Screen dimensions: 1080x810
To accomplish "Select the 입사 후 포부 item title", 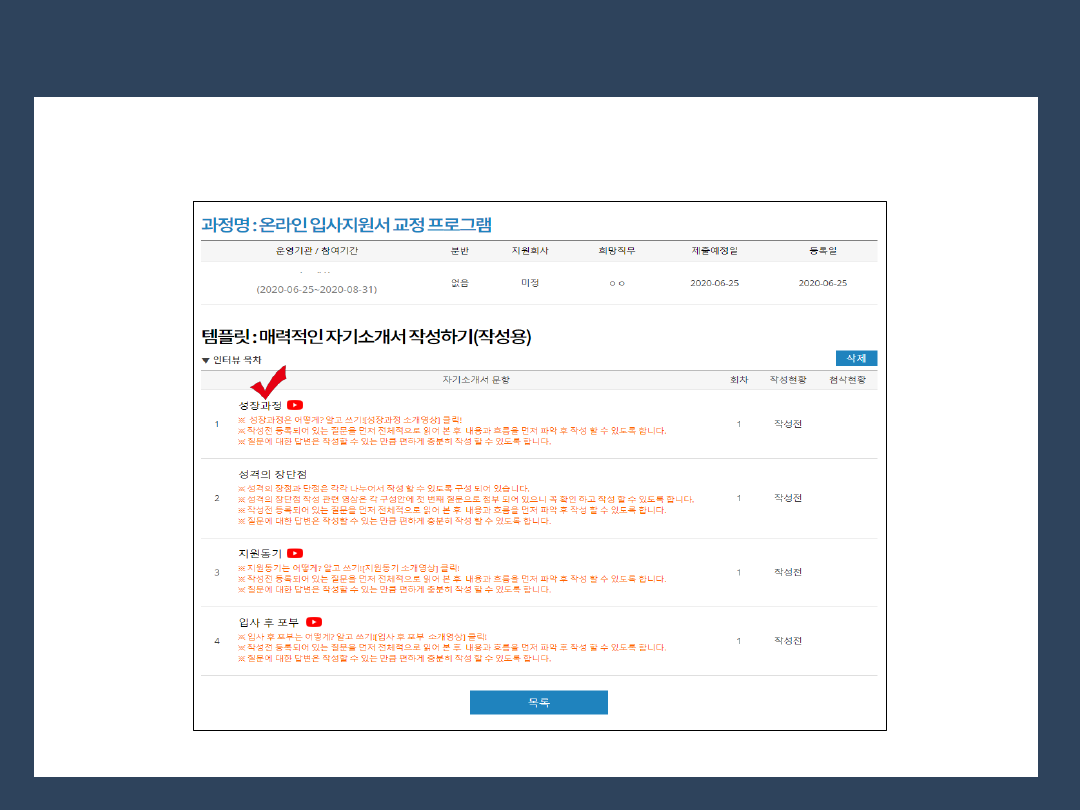I will [x=269, y=622].
